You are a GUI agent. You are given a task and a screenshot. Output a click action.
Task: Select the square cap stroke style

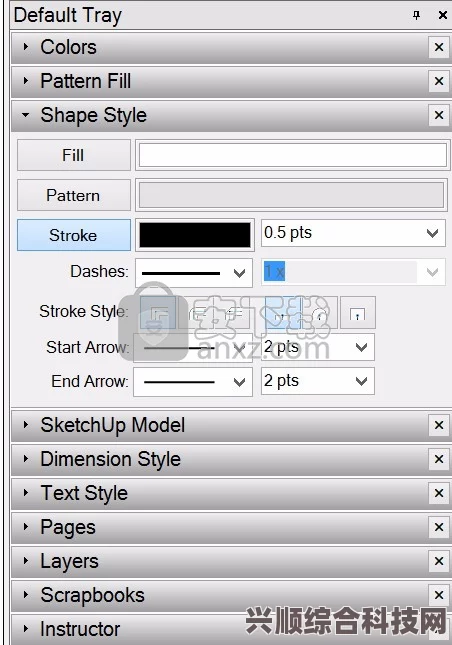358,313
